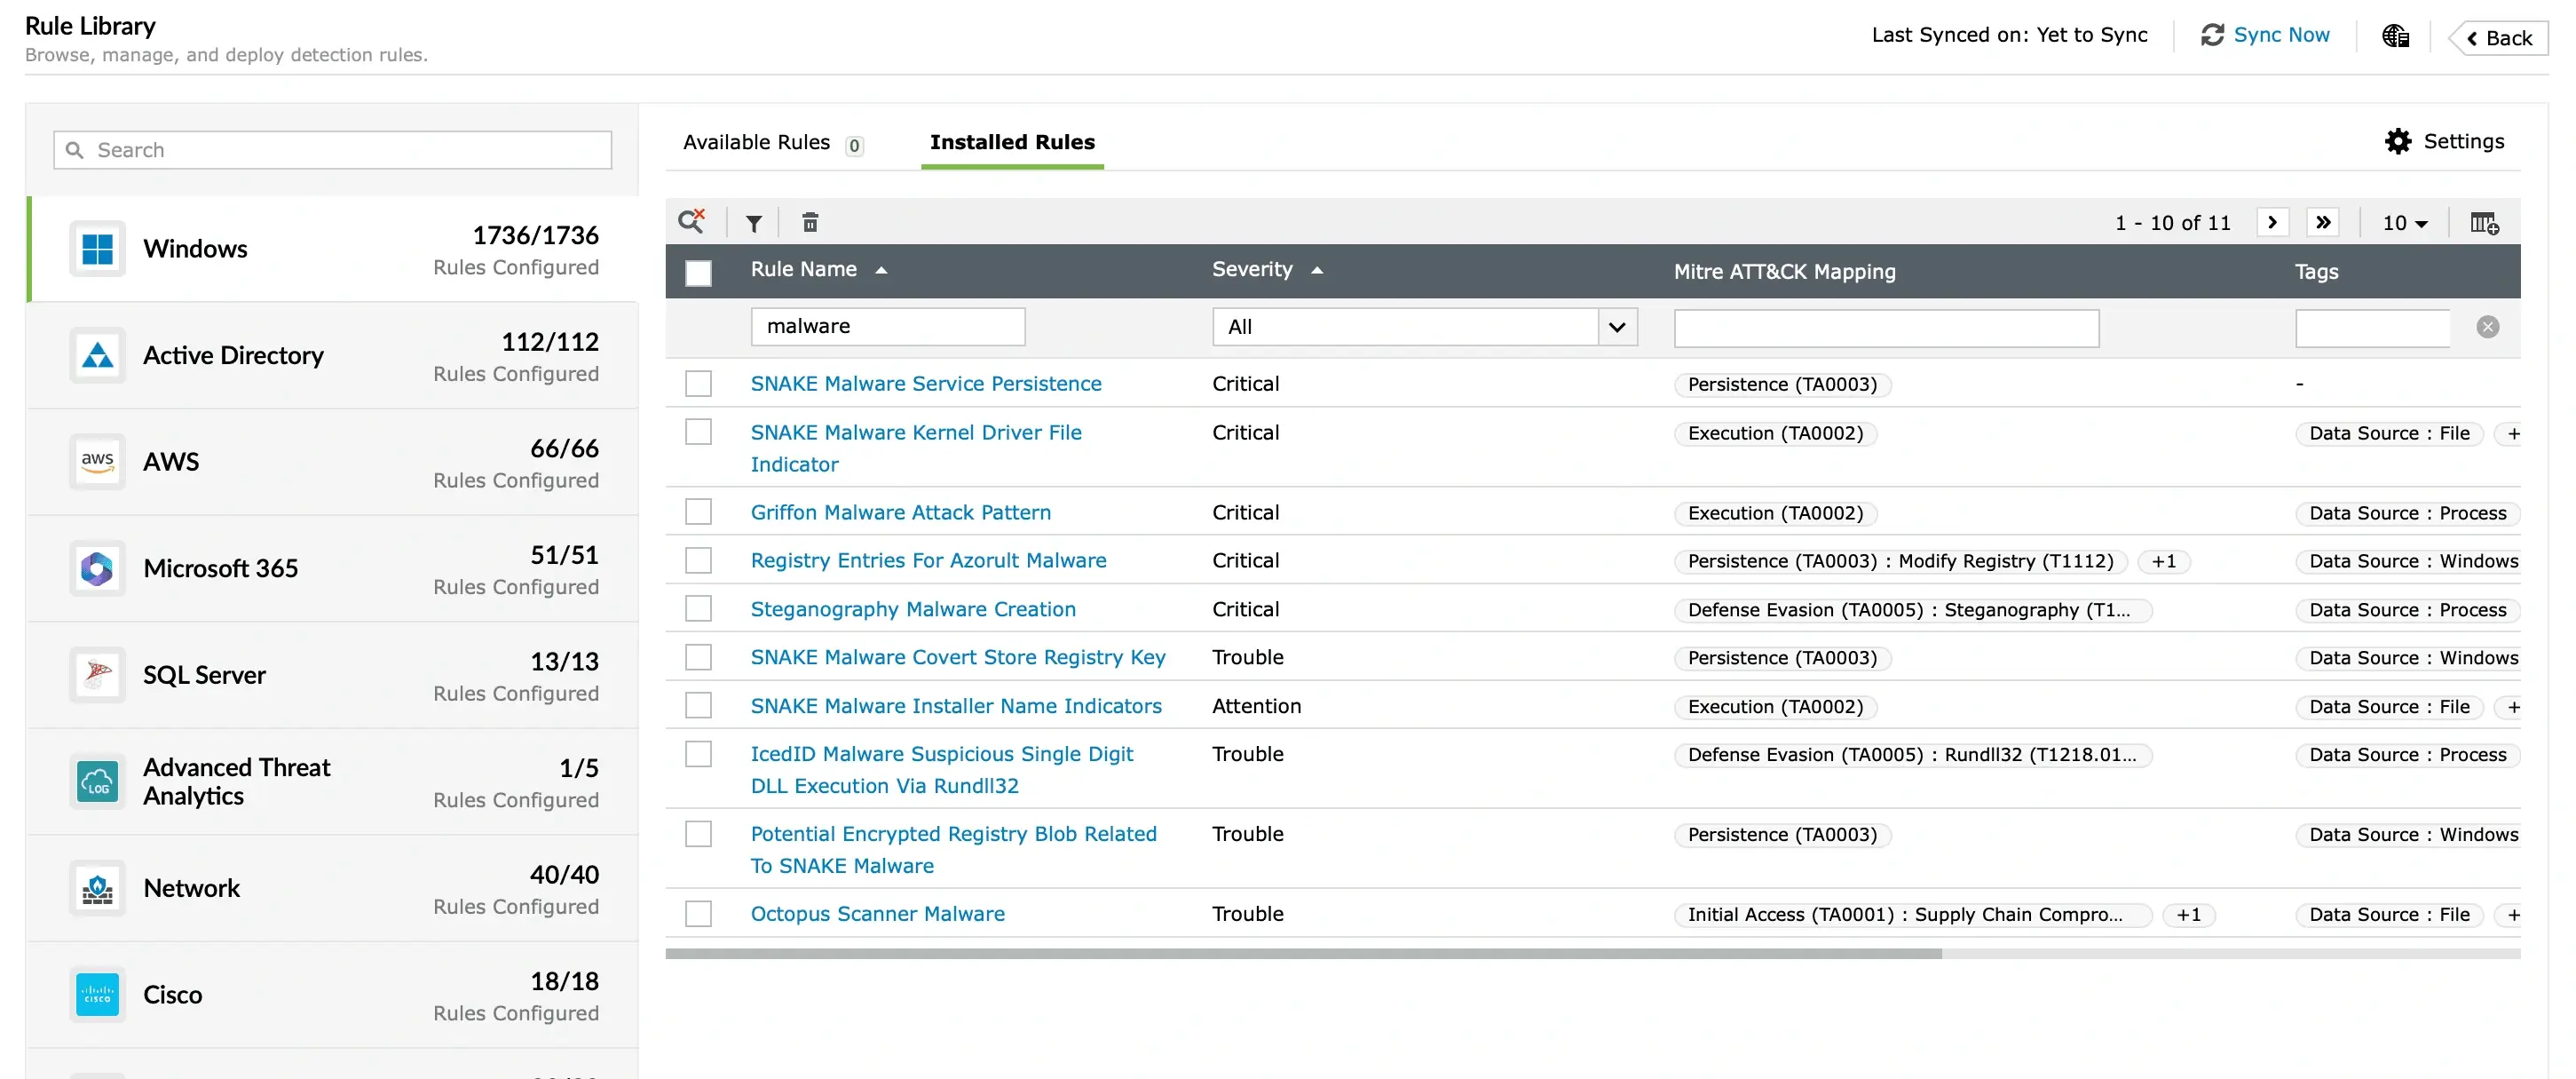The image size is (2576, 1079).
Task: Click the Microsoft 365 icon
Action: (97, 569)
